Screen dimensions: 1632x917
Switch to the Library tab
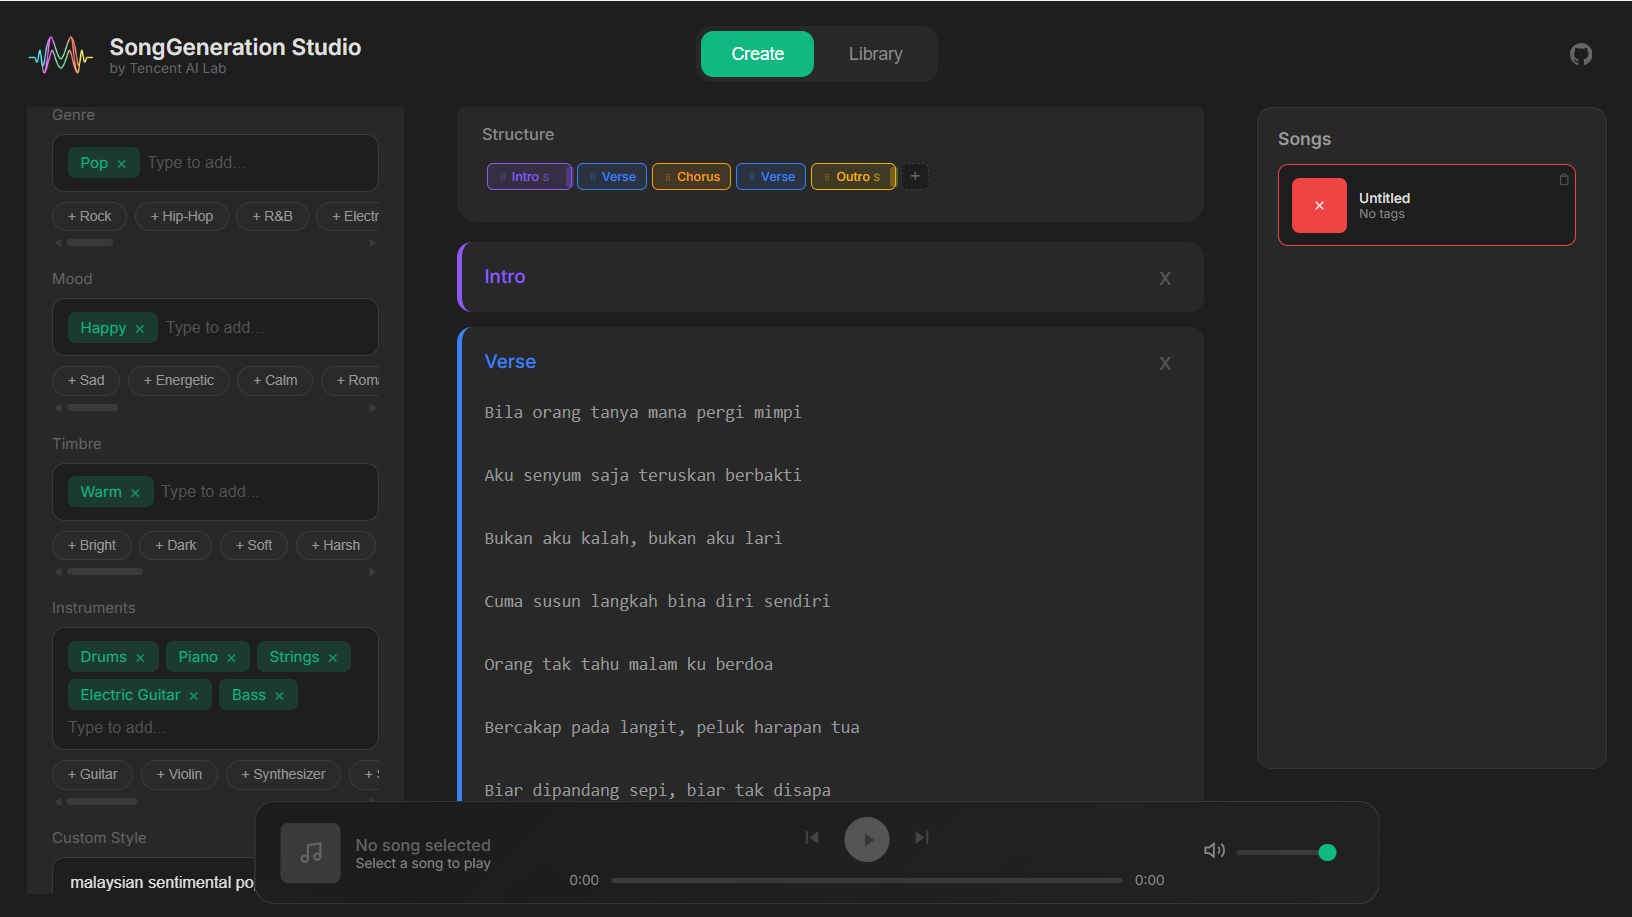(x=875, y=54)
